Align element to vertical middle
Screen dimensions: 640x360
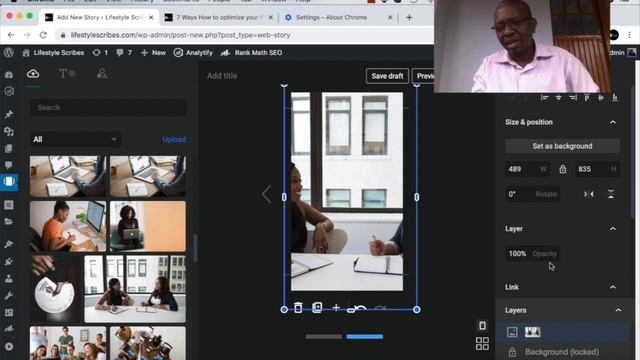coord(600,98)
